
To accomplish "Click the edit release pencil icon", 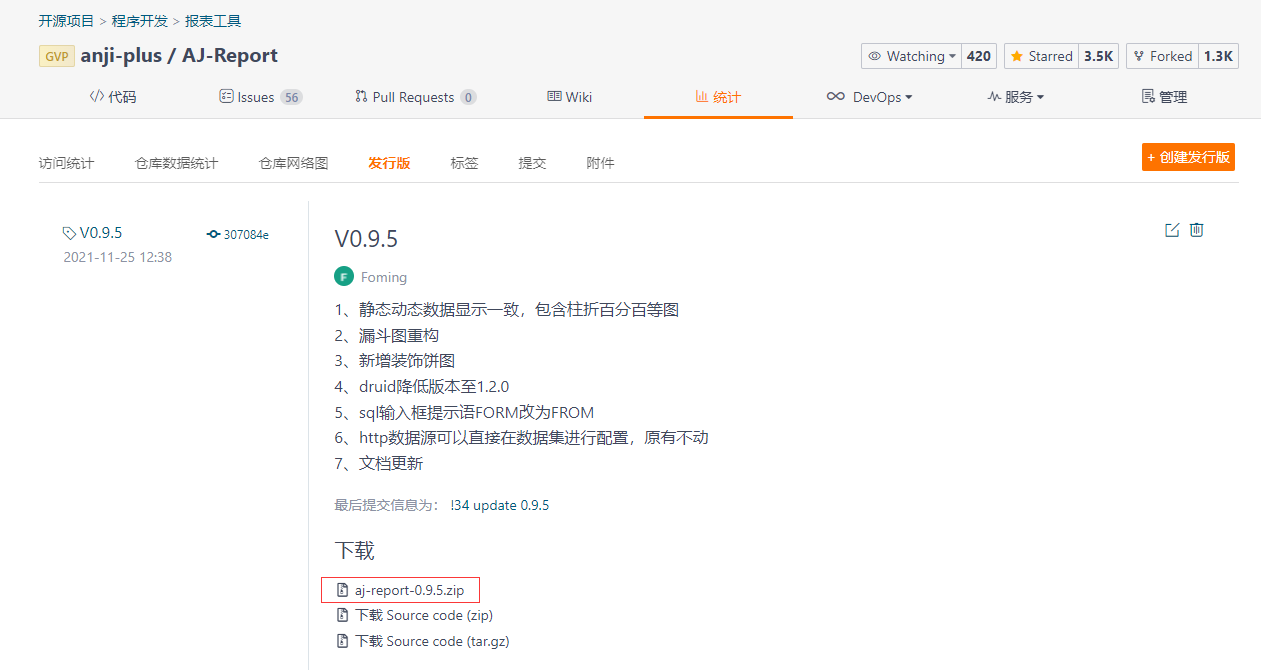I will (1172, 230).
